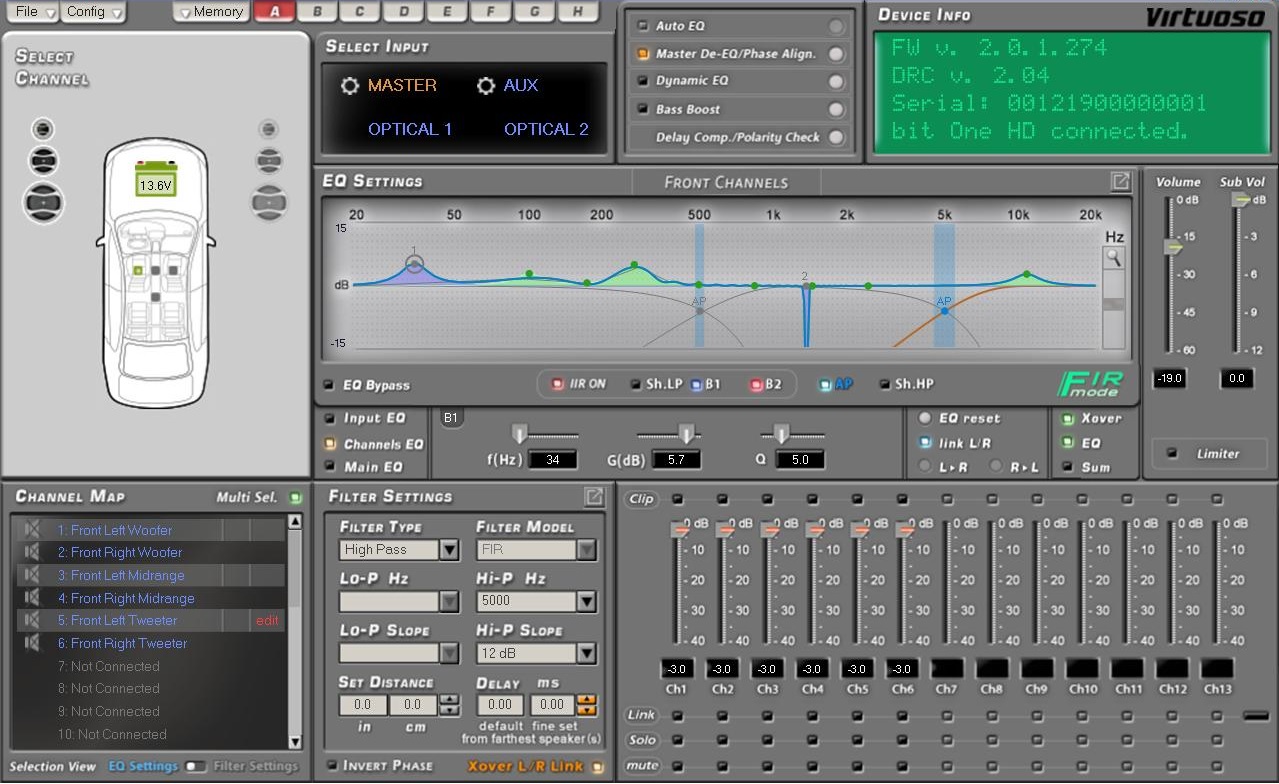Open the Filter Type dropdown
This screenshot has width=1279, height=784.
tap(447, 549)
